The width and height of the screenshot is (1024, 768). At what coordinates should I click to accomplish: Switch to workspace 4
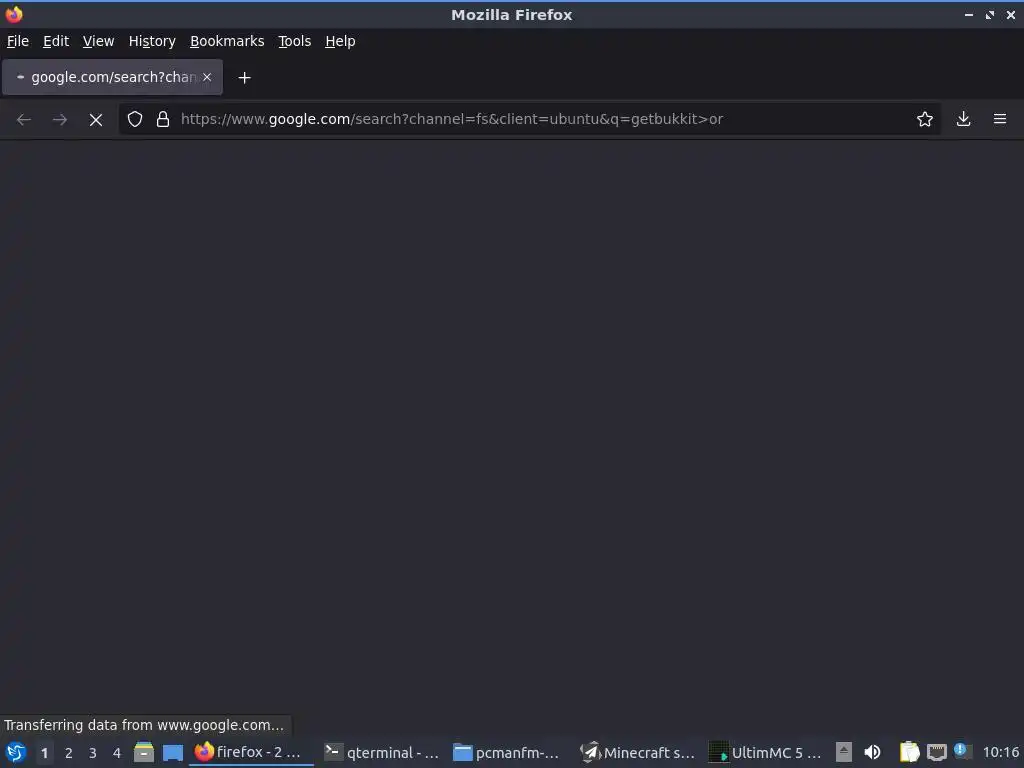[117, 753]
